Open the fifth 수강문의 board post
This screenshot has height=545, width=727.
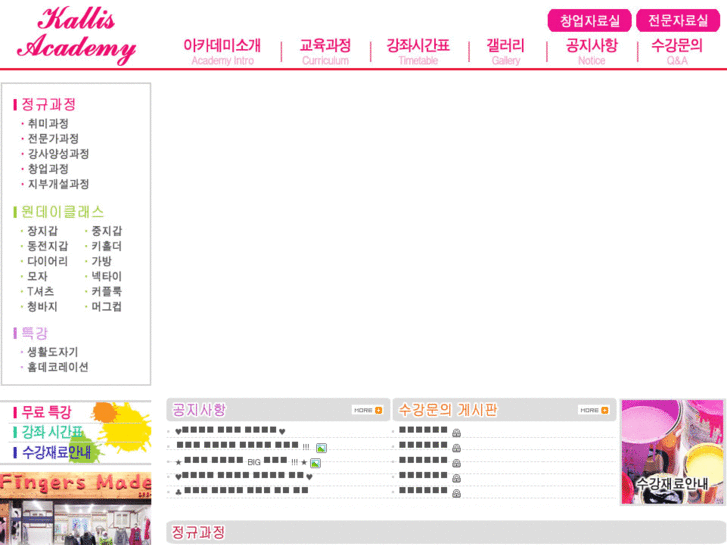pos(423,491)
